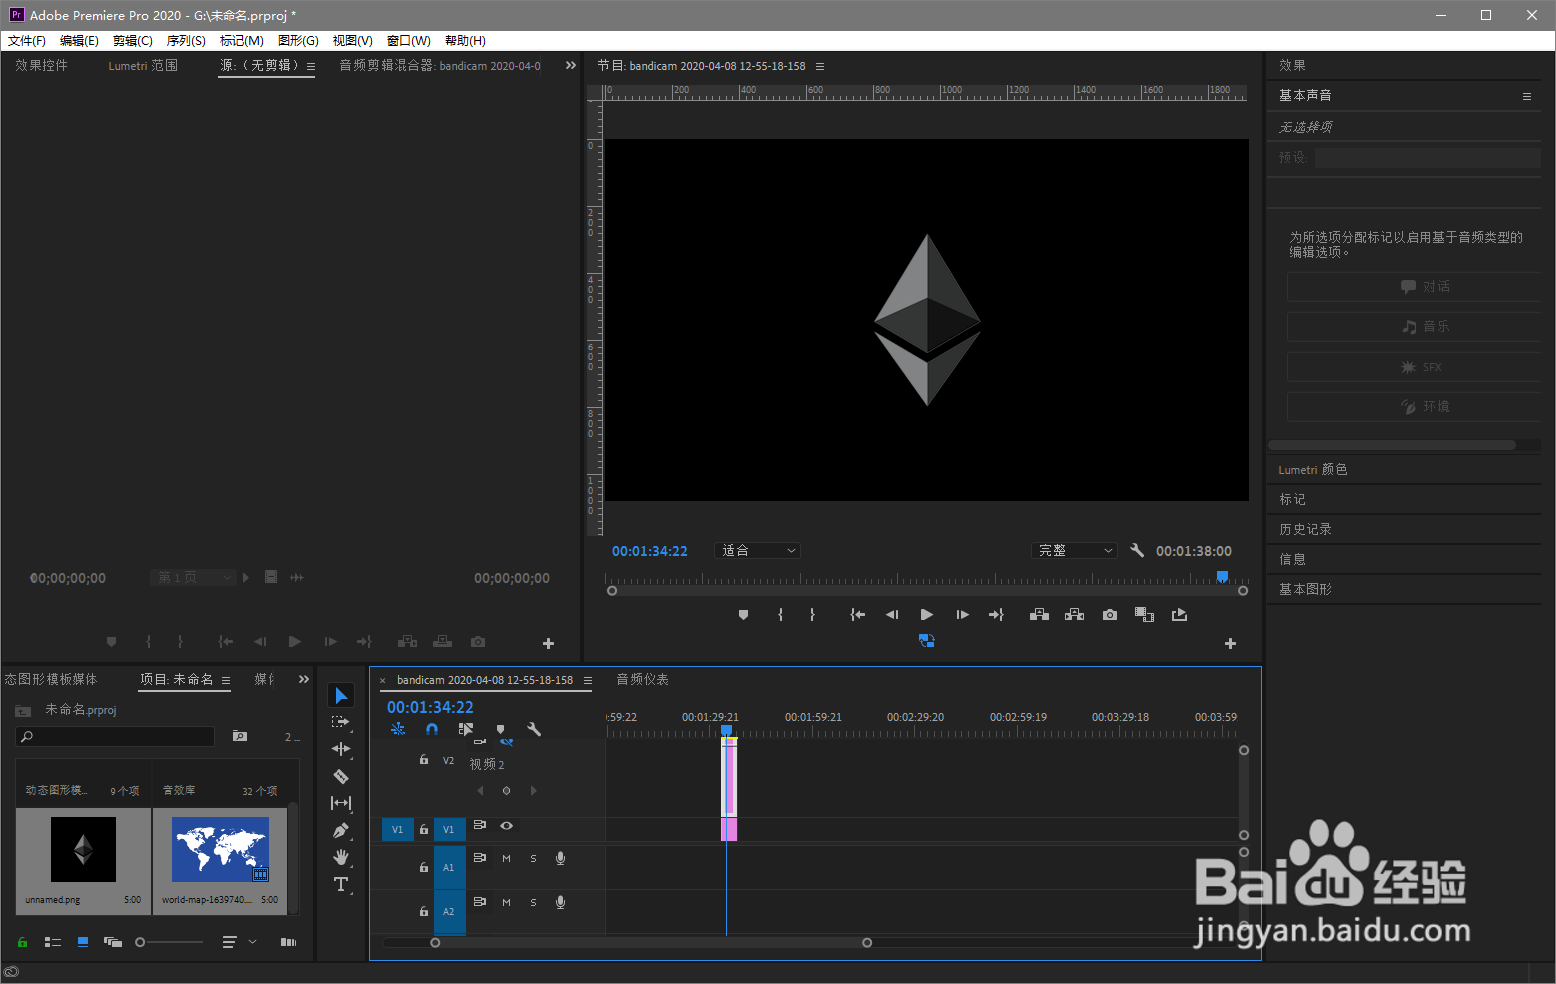Viewport: 1556px width, 984px height.
Task: Click the new bin search icon in project panel
Action: [x=240, y=736]
